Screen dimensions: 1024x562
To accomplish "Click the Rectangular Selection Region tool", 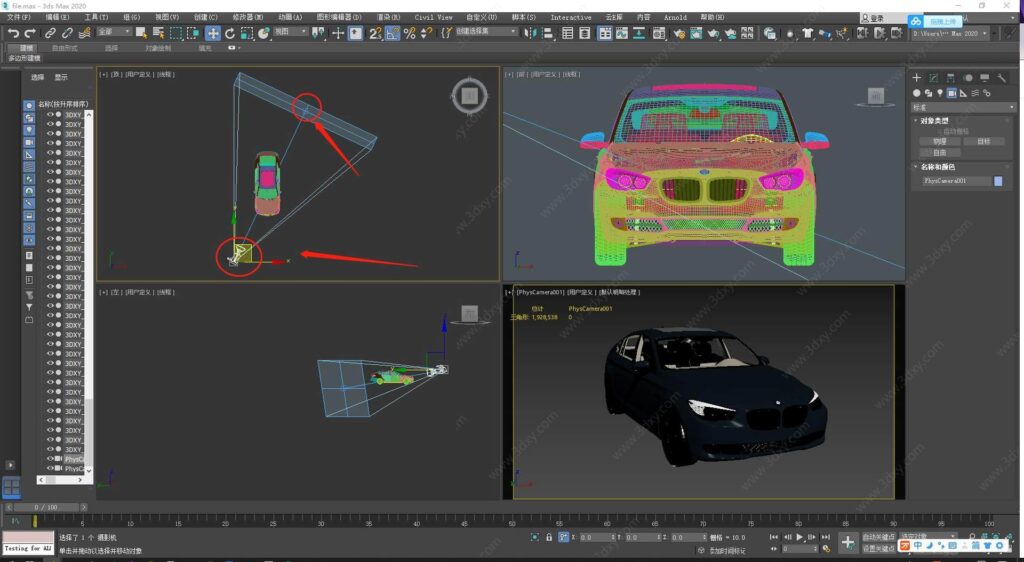I will [x=176, y=33].
